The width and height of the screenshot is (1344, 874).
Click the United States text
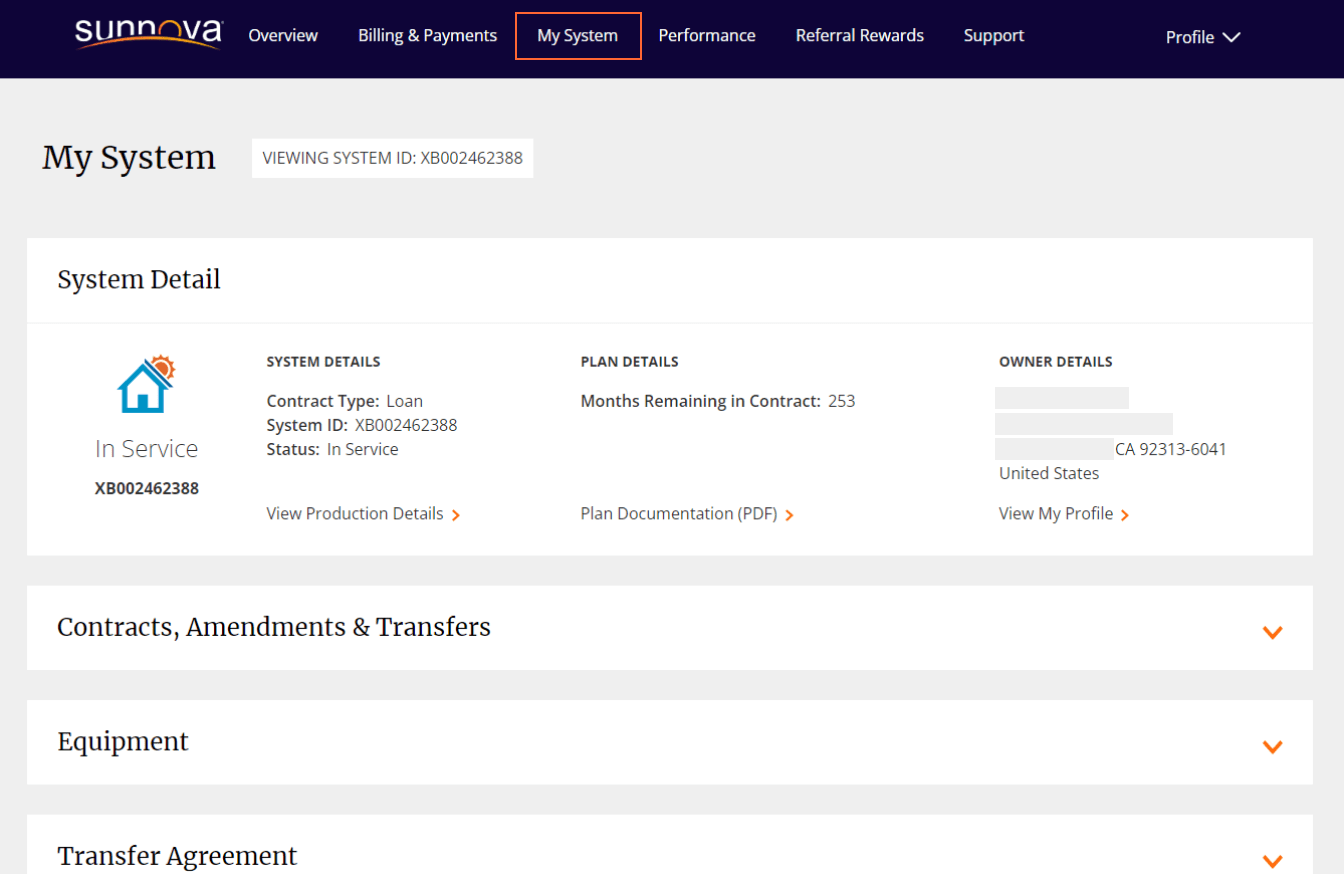[1049, 473]
